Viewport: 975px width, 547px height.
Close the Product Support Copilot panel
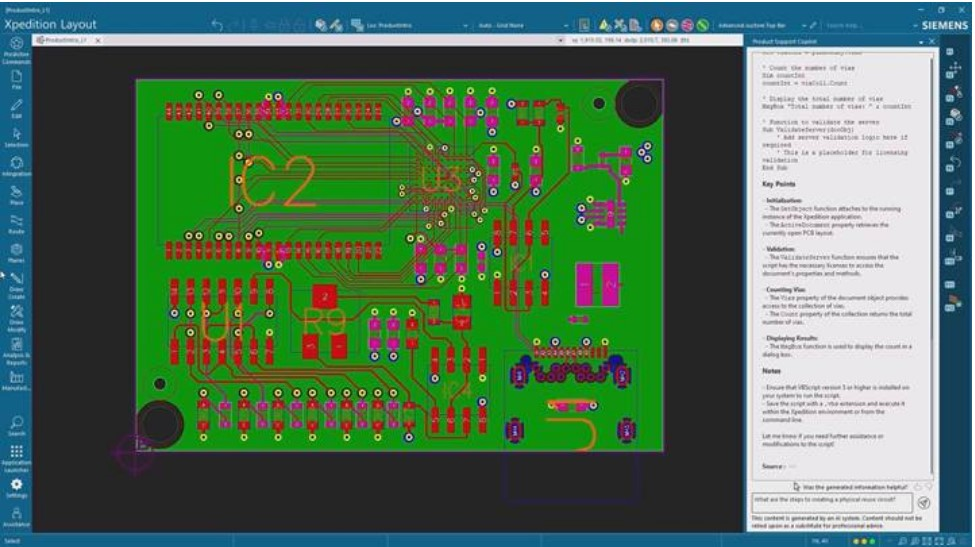pos(932,41)
